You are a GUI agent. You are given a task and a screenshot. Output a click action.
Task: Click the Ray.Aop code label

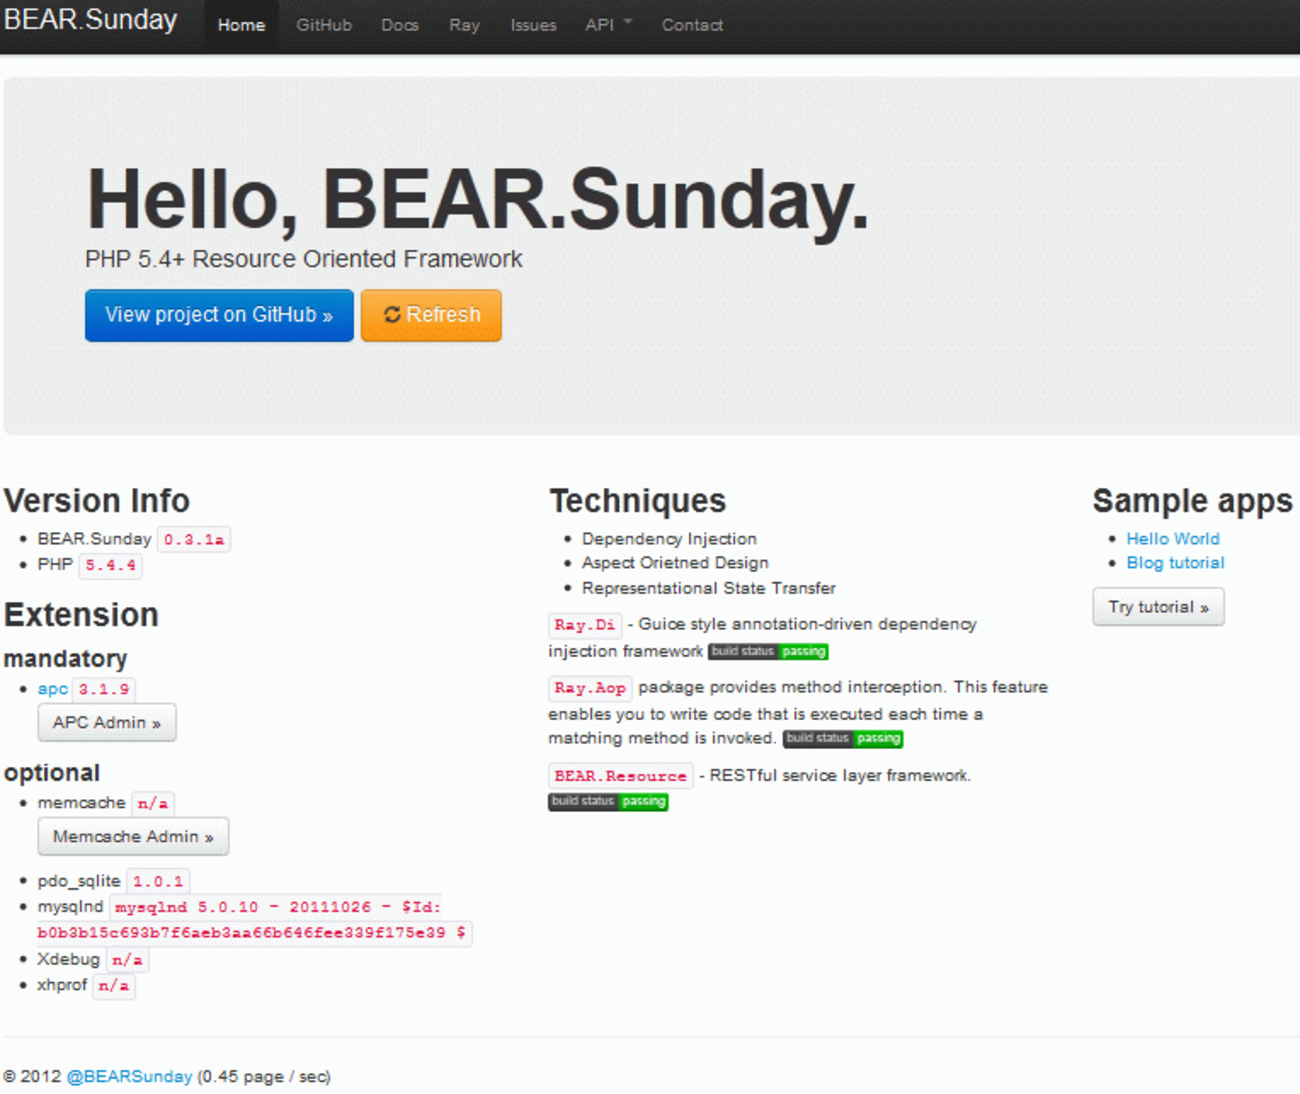(590, 688)
